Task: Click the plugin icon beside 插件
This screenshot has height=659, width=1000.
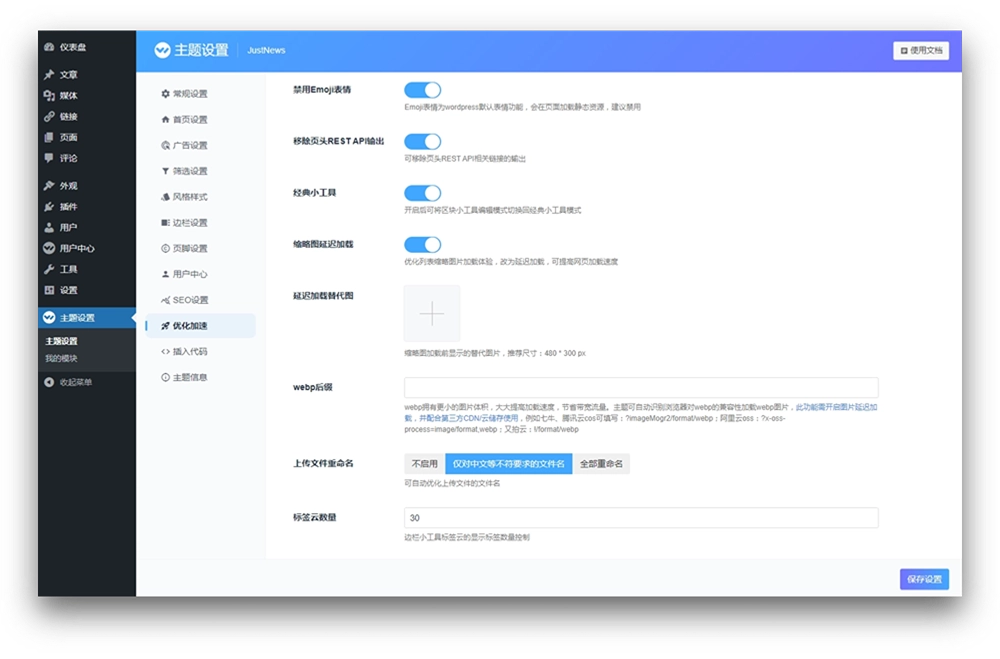Action: click(x=49, y=207)
